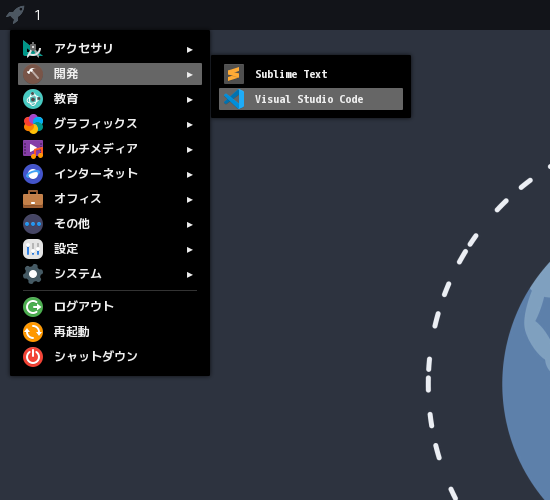Click the グラフィックス colorful flower icon

pyautogui.click(x=33, y=124)
